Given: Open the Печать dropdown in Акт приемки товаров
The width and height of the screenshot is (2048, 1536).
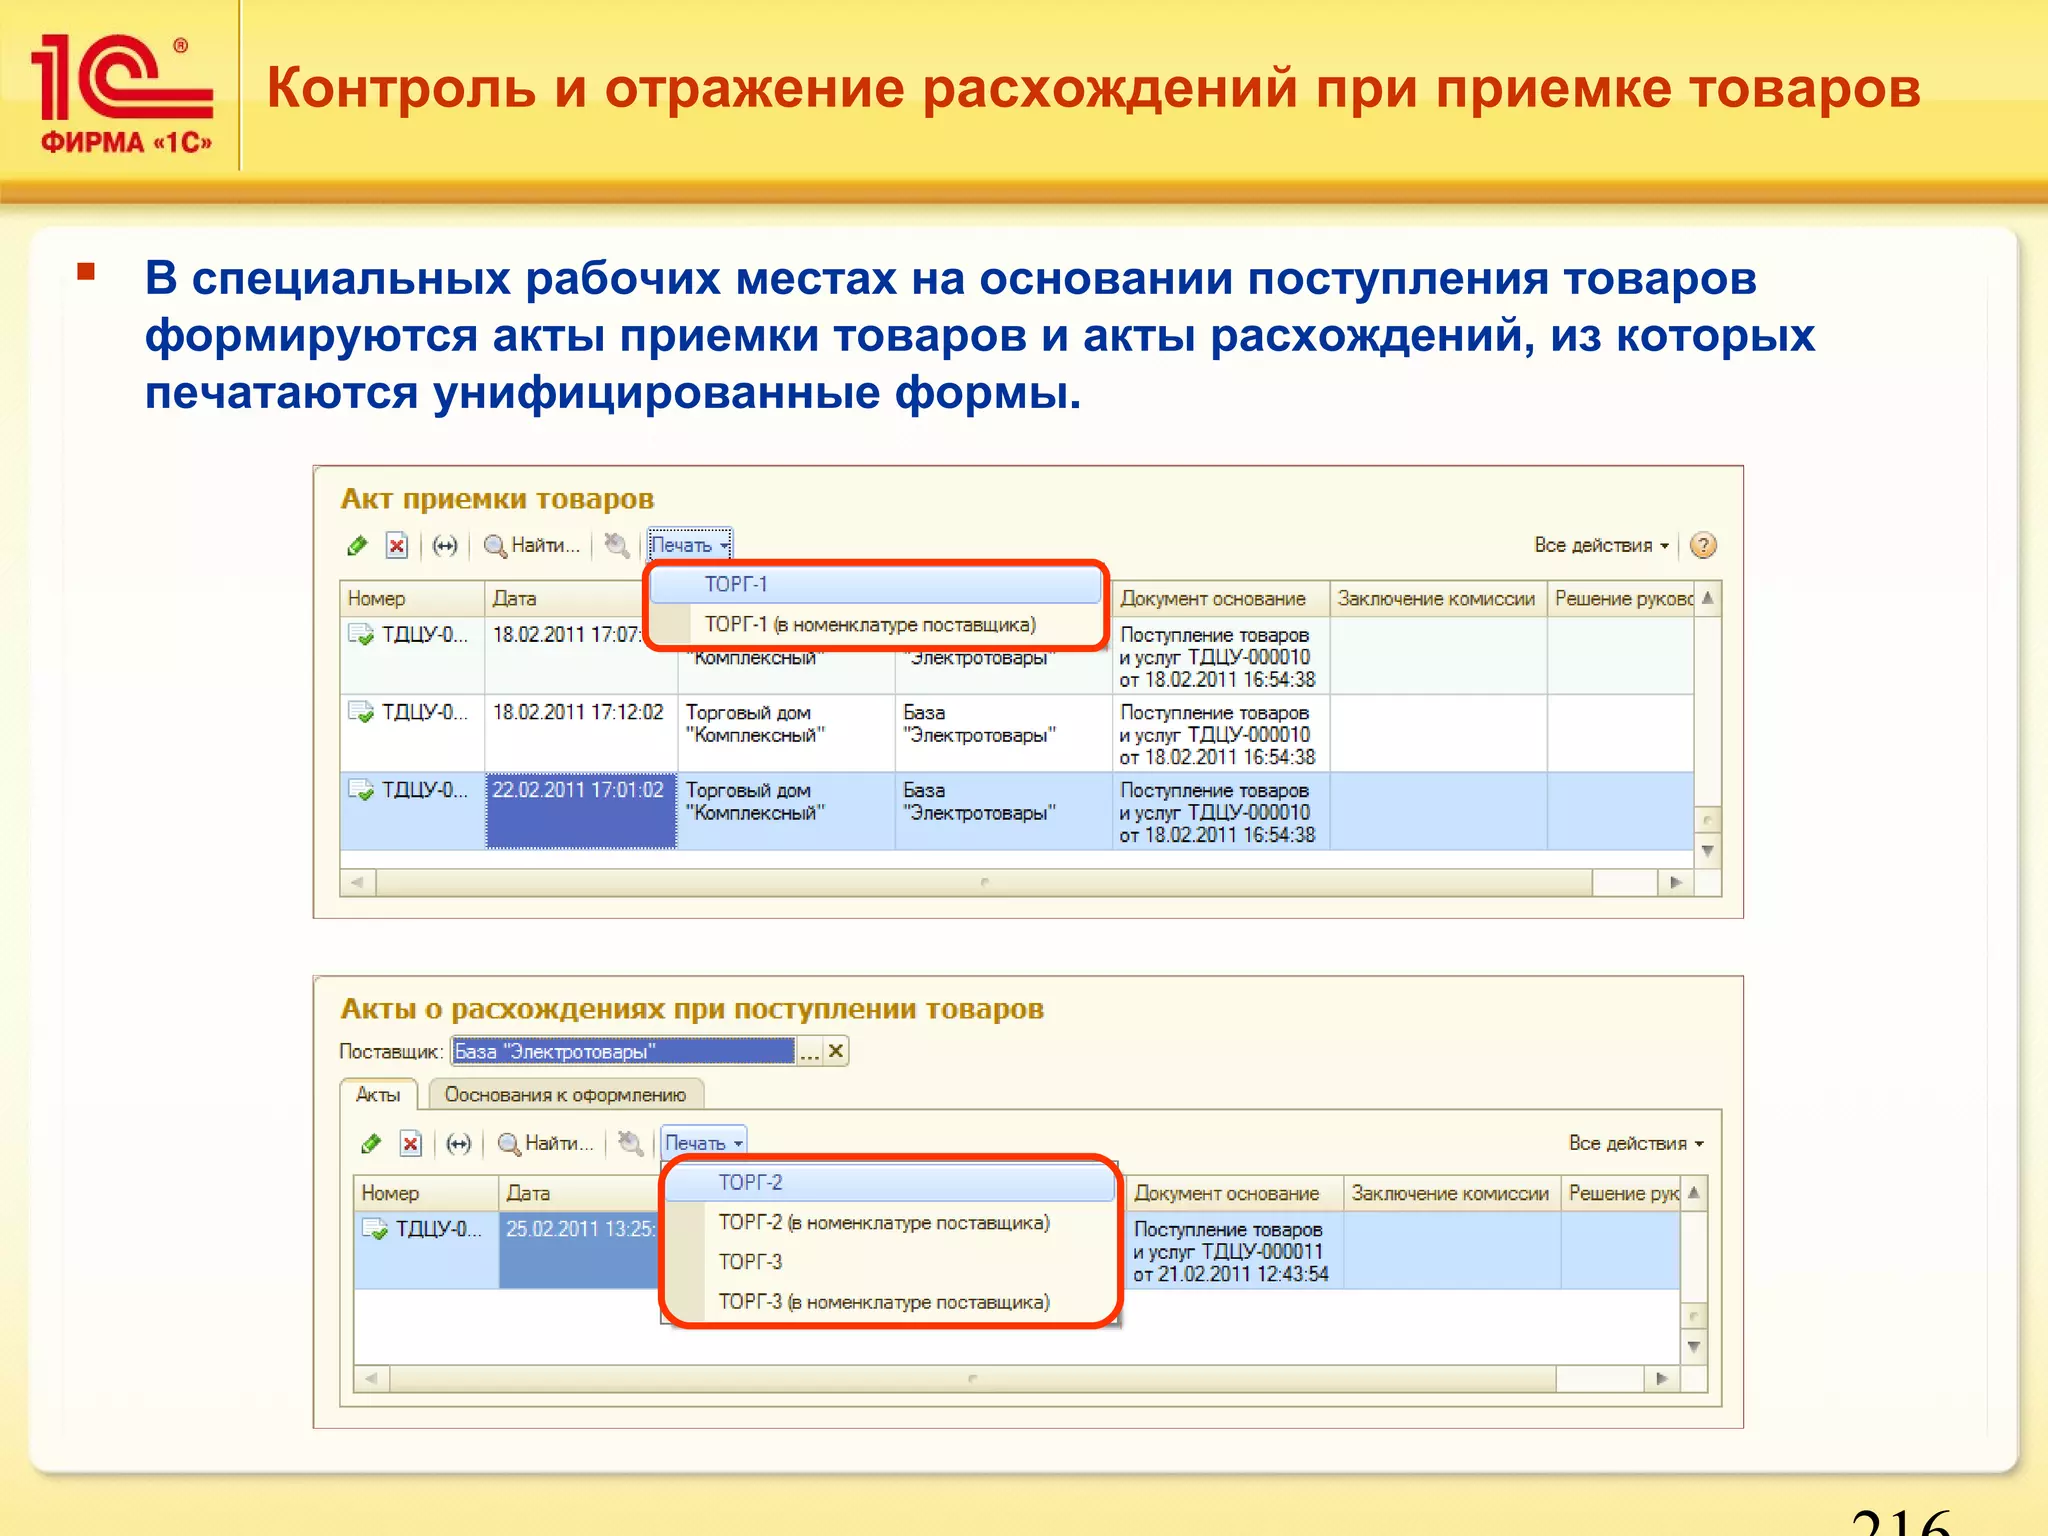Looking at the screenshot, I should coord(690,545).
